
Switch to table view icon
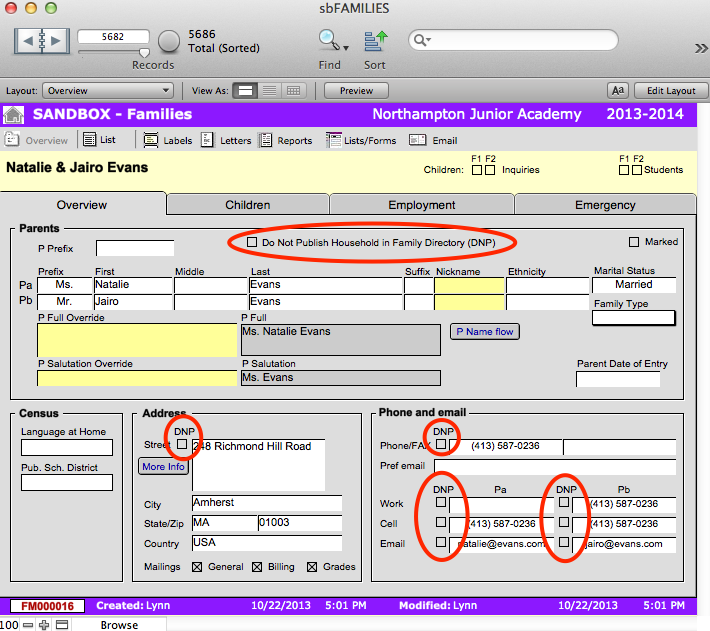point(293,90)
